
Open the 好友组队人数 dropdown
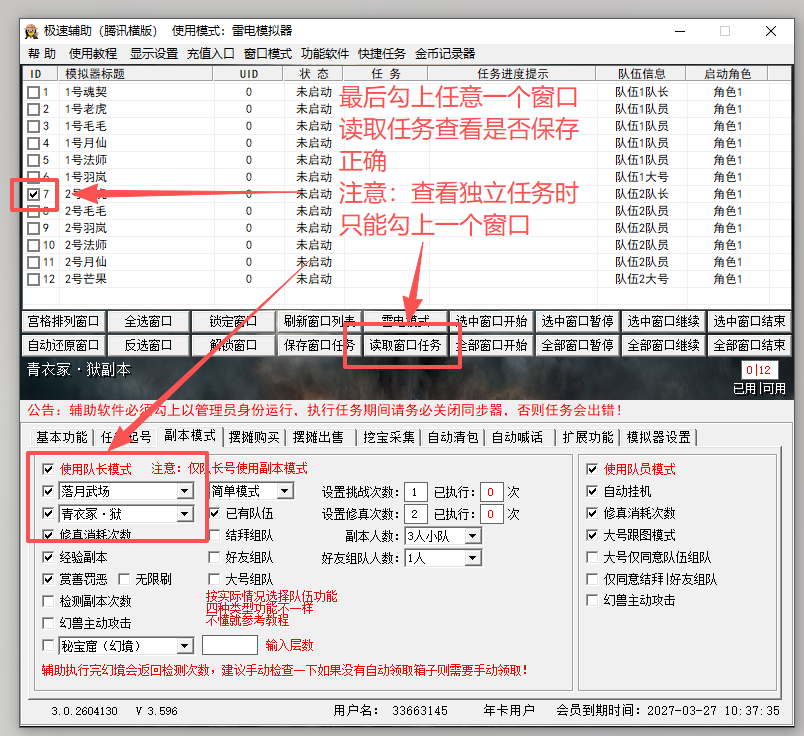(x=443, y=558)
